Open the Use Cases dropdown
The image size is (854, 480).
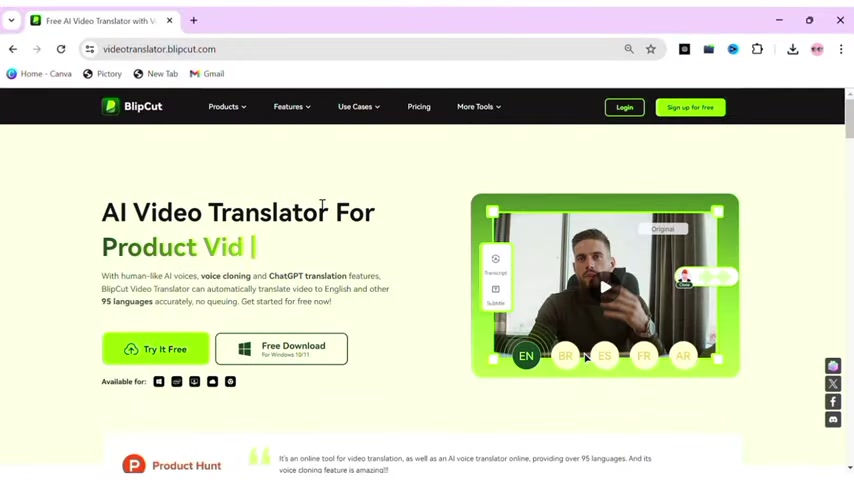click(x=359, y=107)
